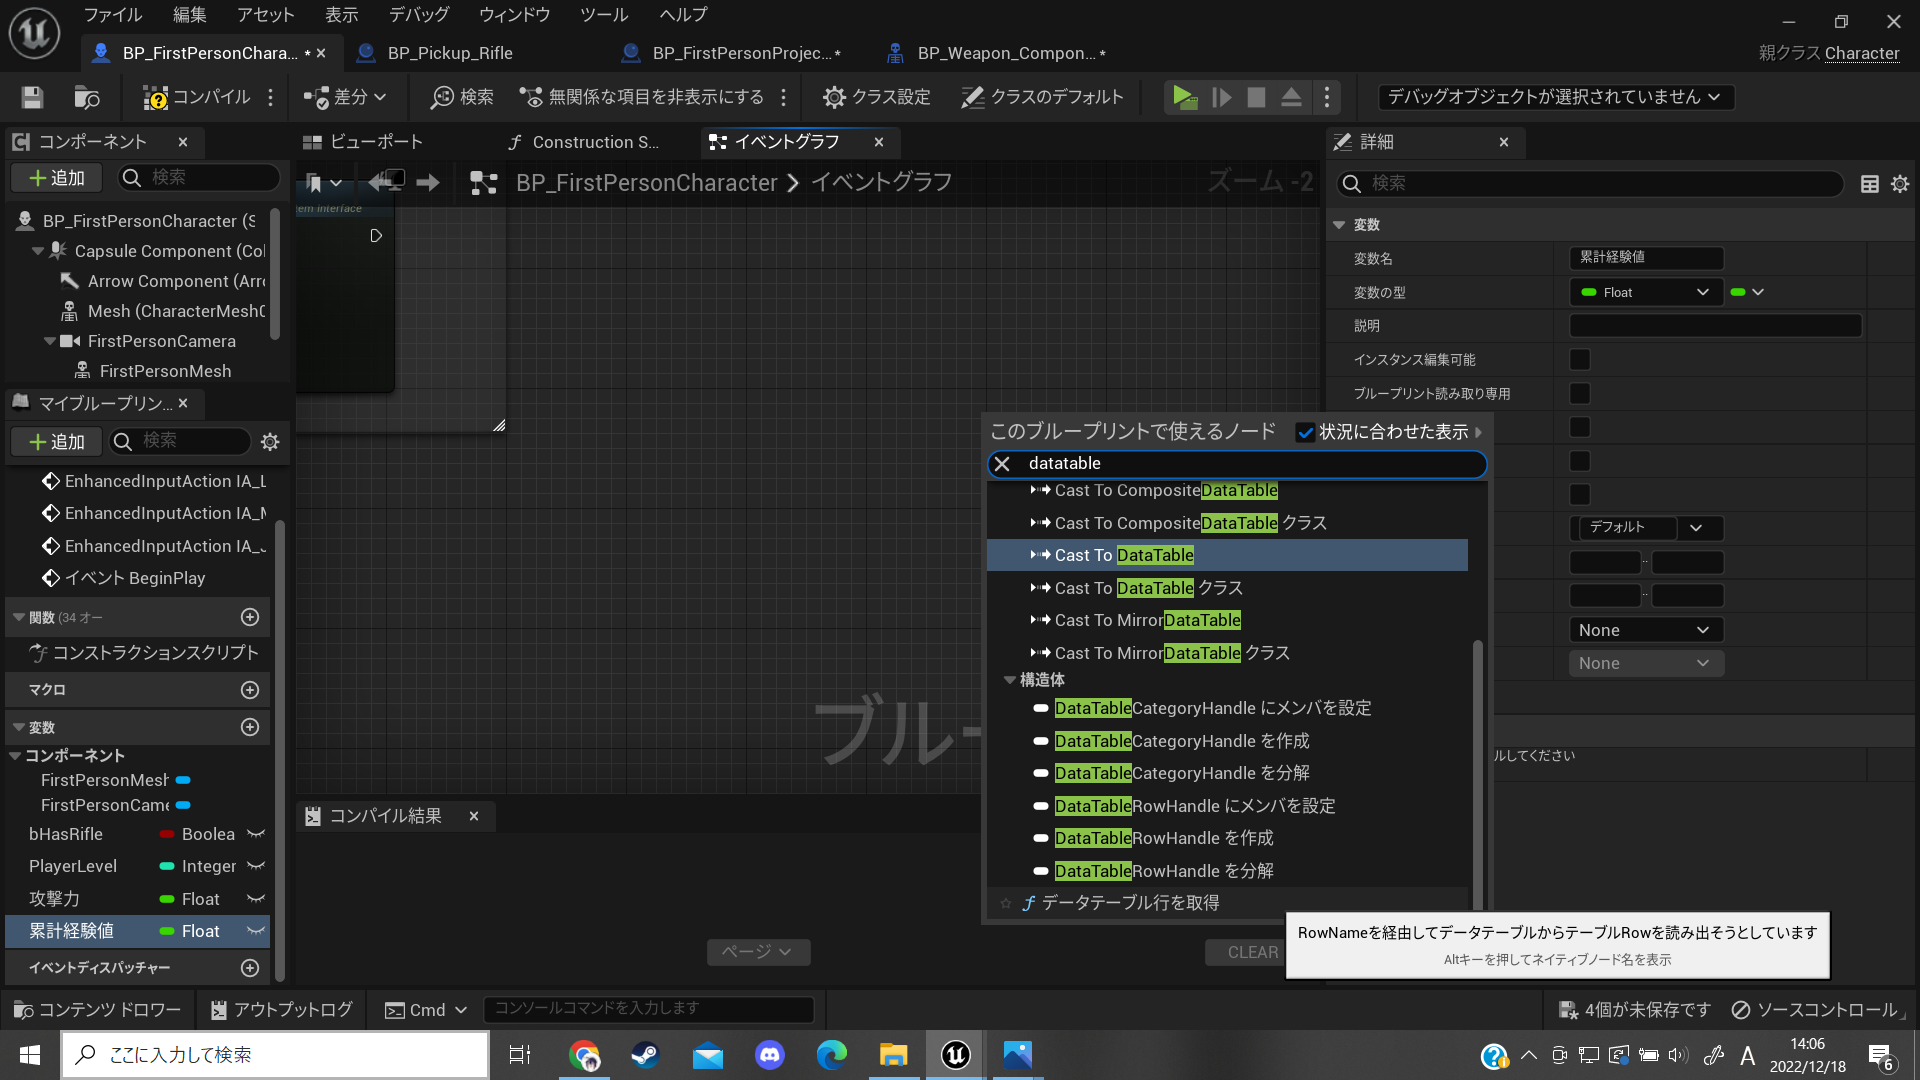
Task: Uncheck 状況に合わせた表示 in node search popup
Action: pos(1305,432)
